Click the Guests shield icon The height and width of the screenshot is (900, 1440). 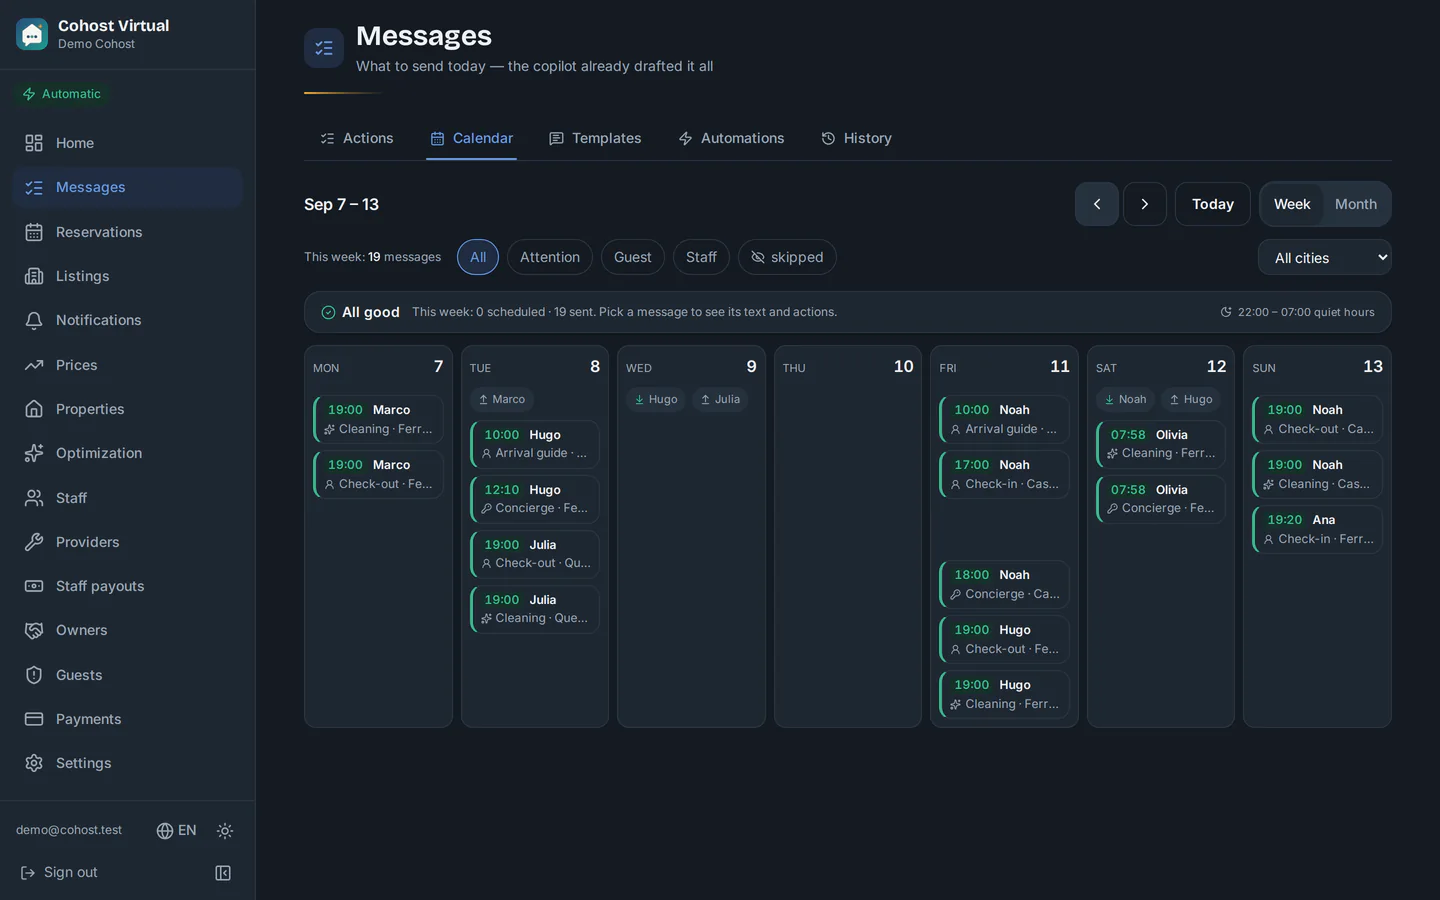pos(34,675)
